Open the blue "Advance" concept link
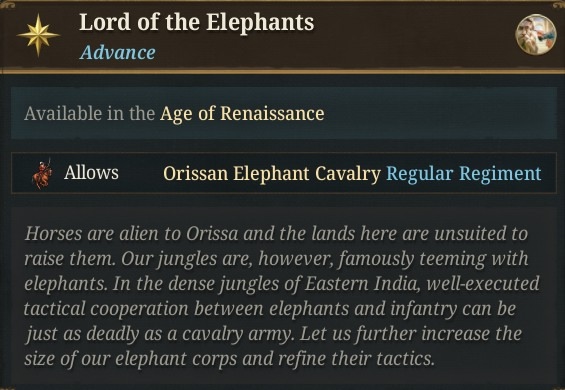The image size is (565, 390). [x=117, y=53]
